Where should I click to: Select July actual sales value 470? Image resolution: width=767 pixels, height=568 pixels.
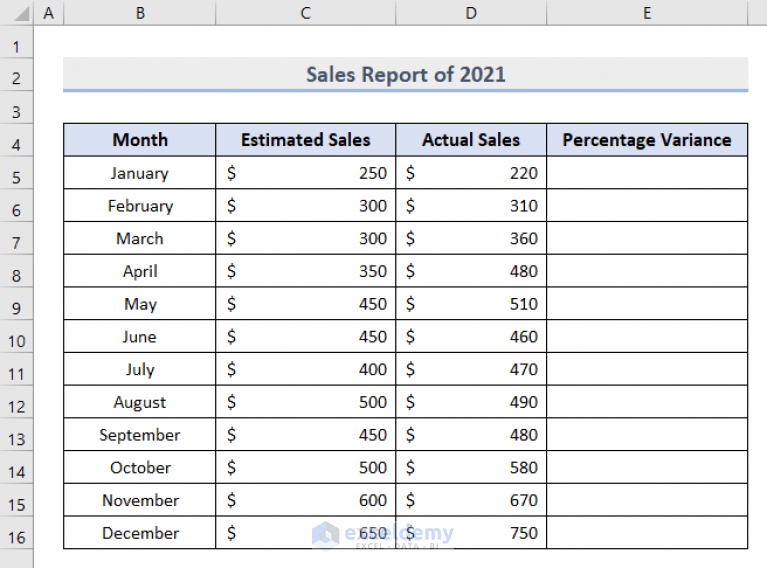pos(471,369)
